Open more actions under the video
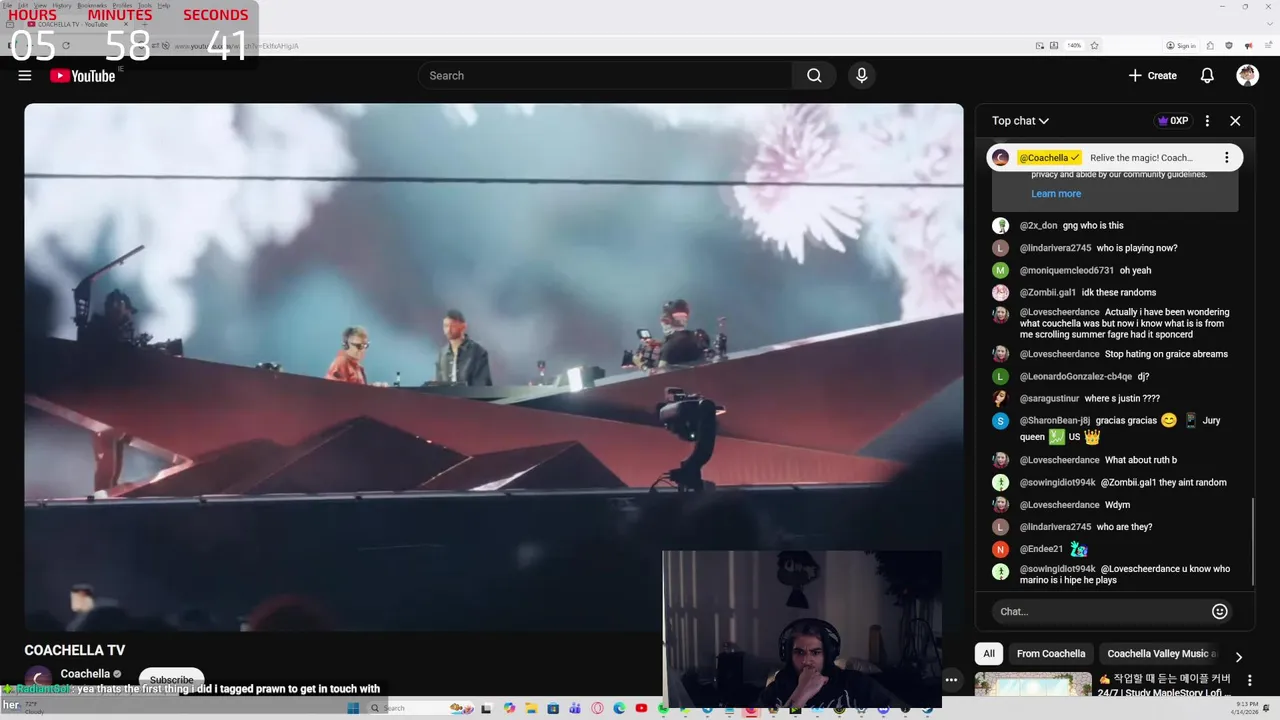 pos(951,680)
